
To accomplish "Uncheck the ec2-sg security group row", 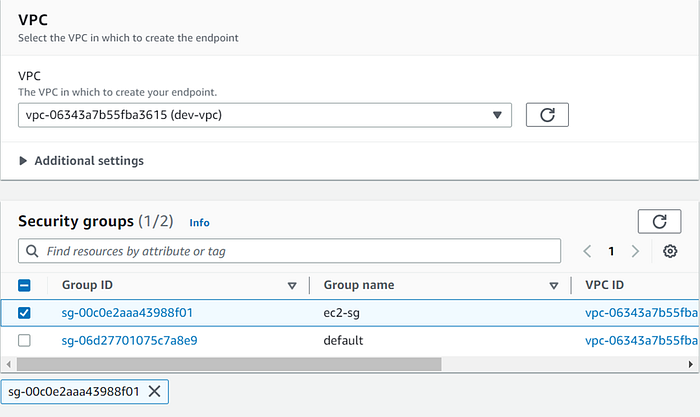I will [x=25, y=312].
